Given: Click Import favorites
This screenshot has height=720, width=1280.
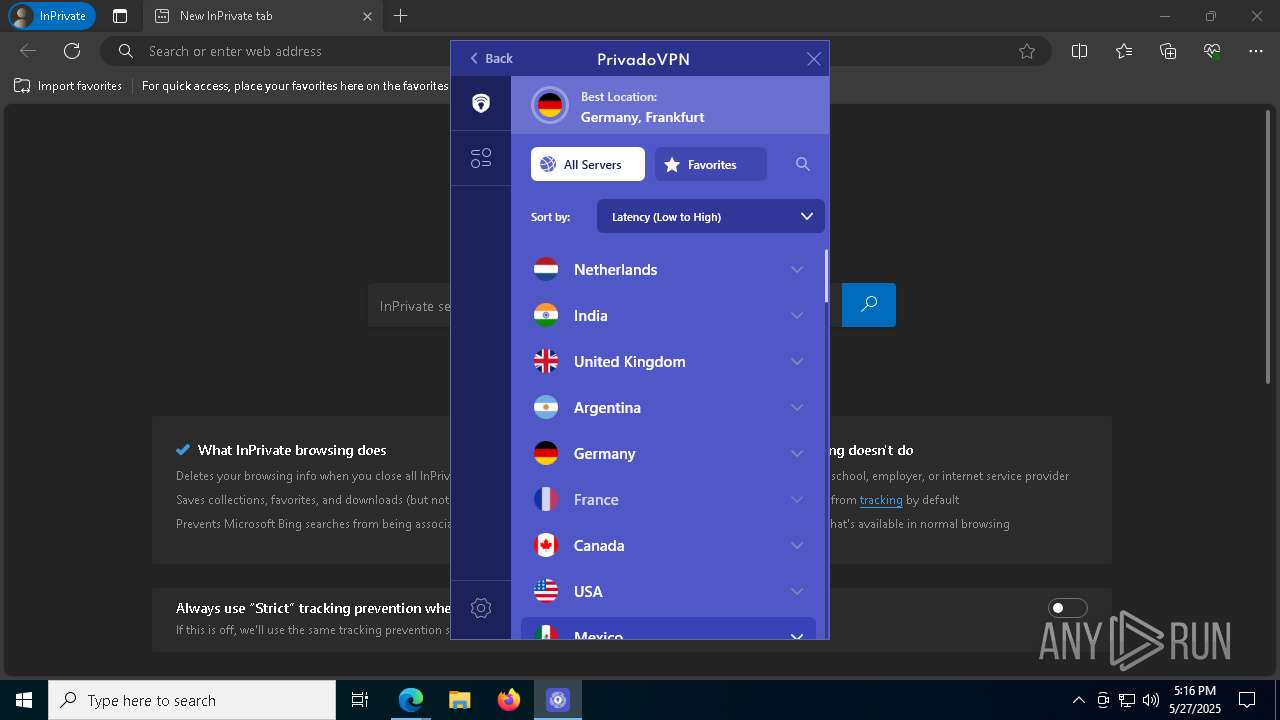Looking at the screenshot, I should [68, 86].
